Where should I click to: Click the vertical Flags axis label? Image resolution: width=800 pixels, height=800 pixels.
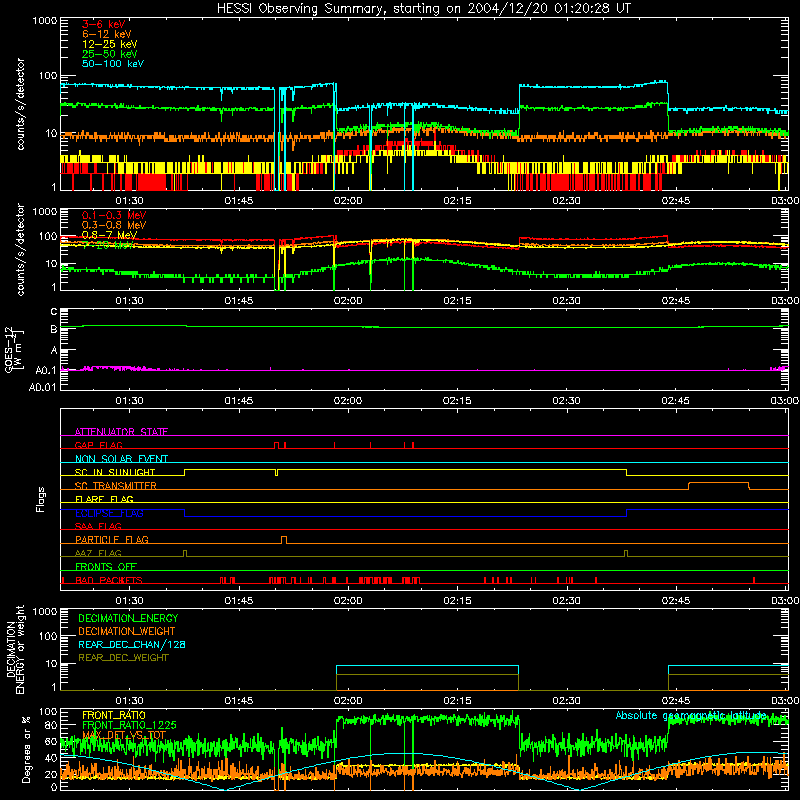[41, 499]
